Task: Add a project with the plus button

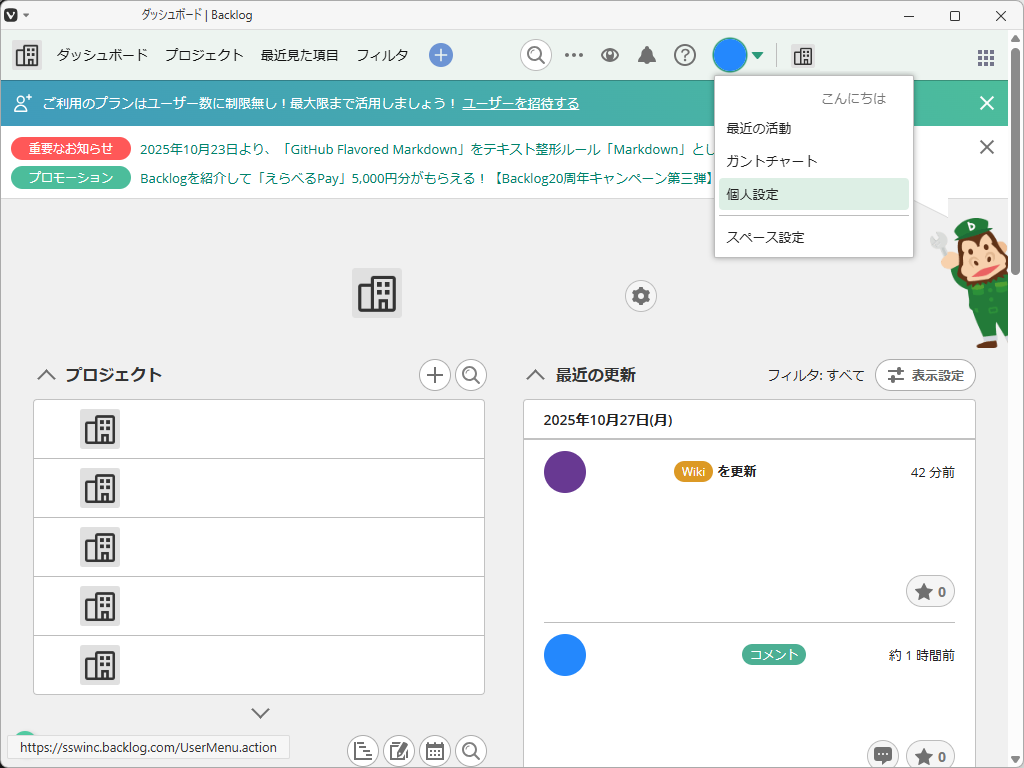Action: pos(435,375)
